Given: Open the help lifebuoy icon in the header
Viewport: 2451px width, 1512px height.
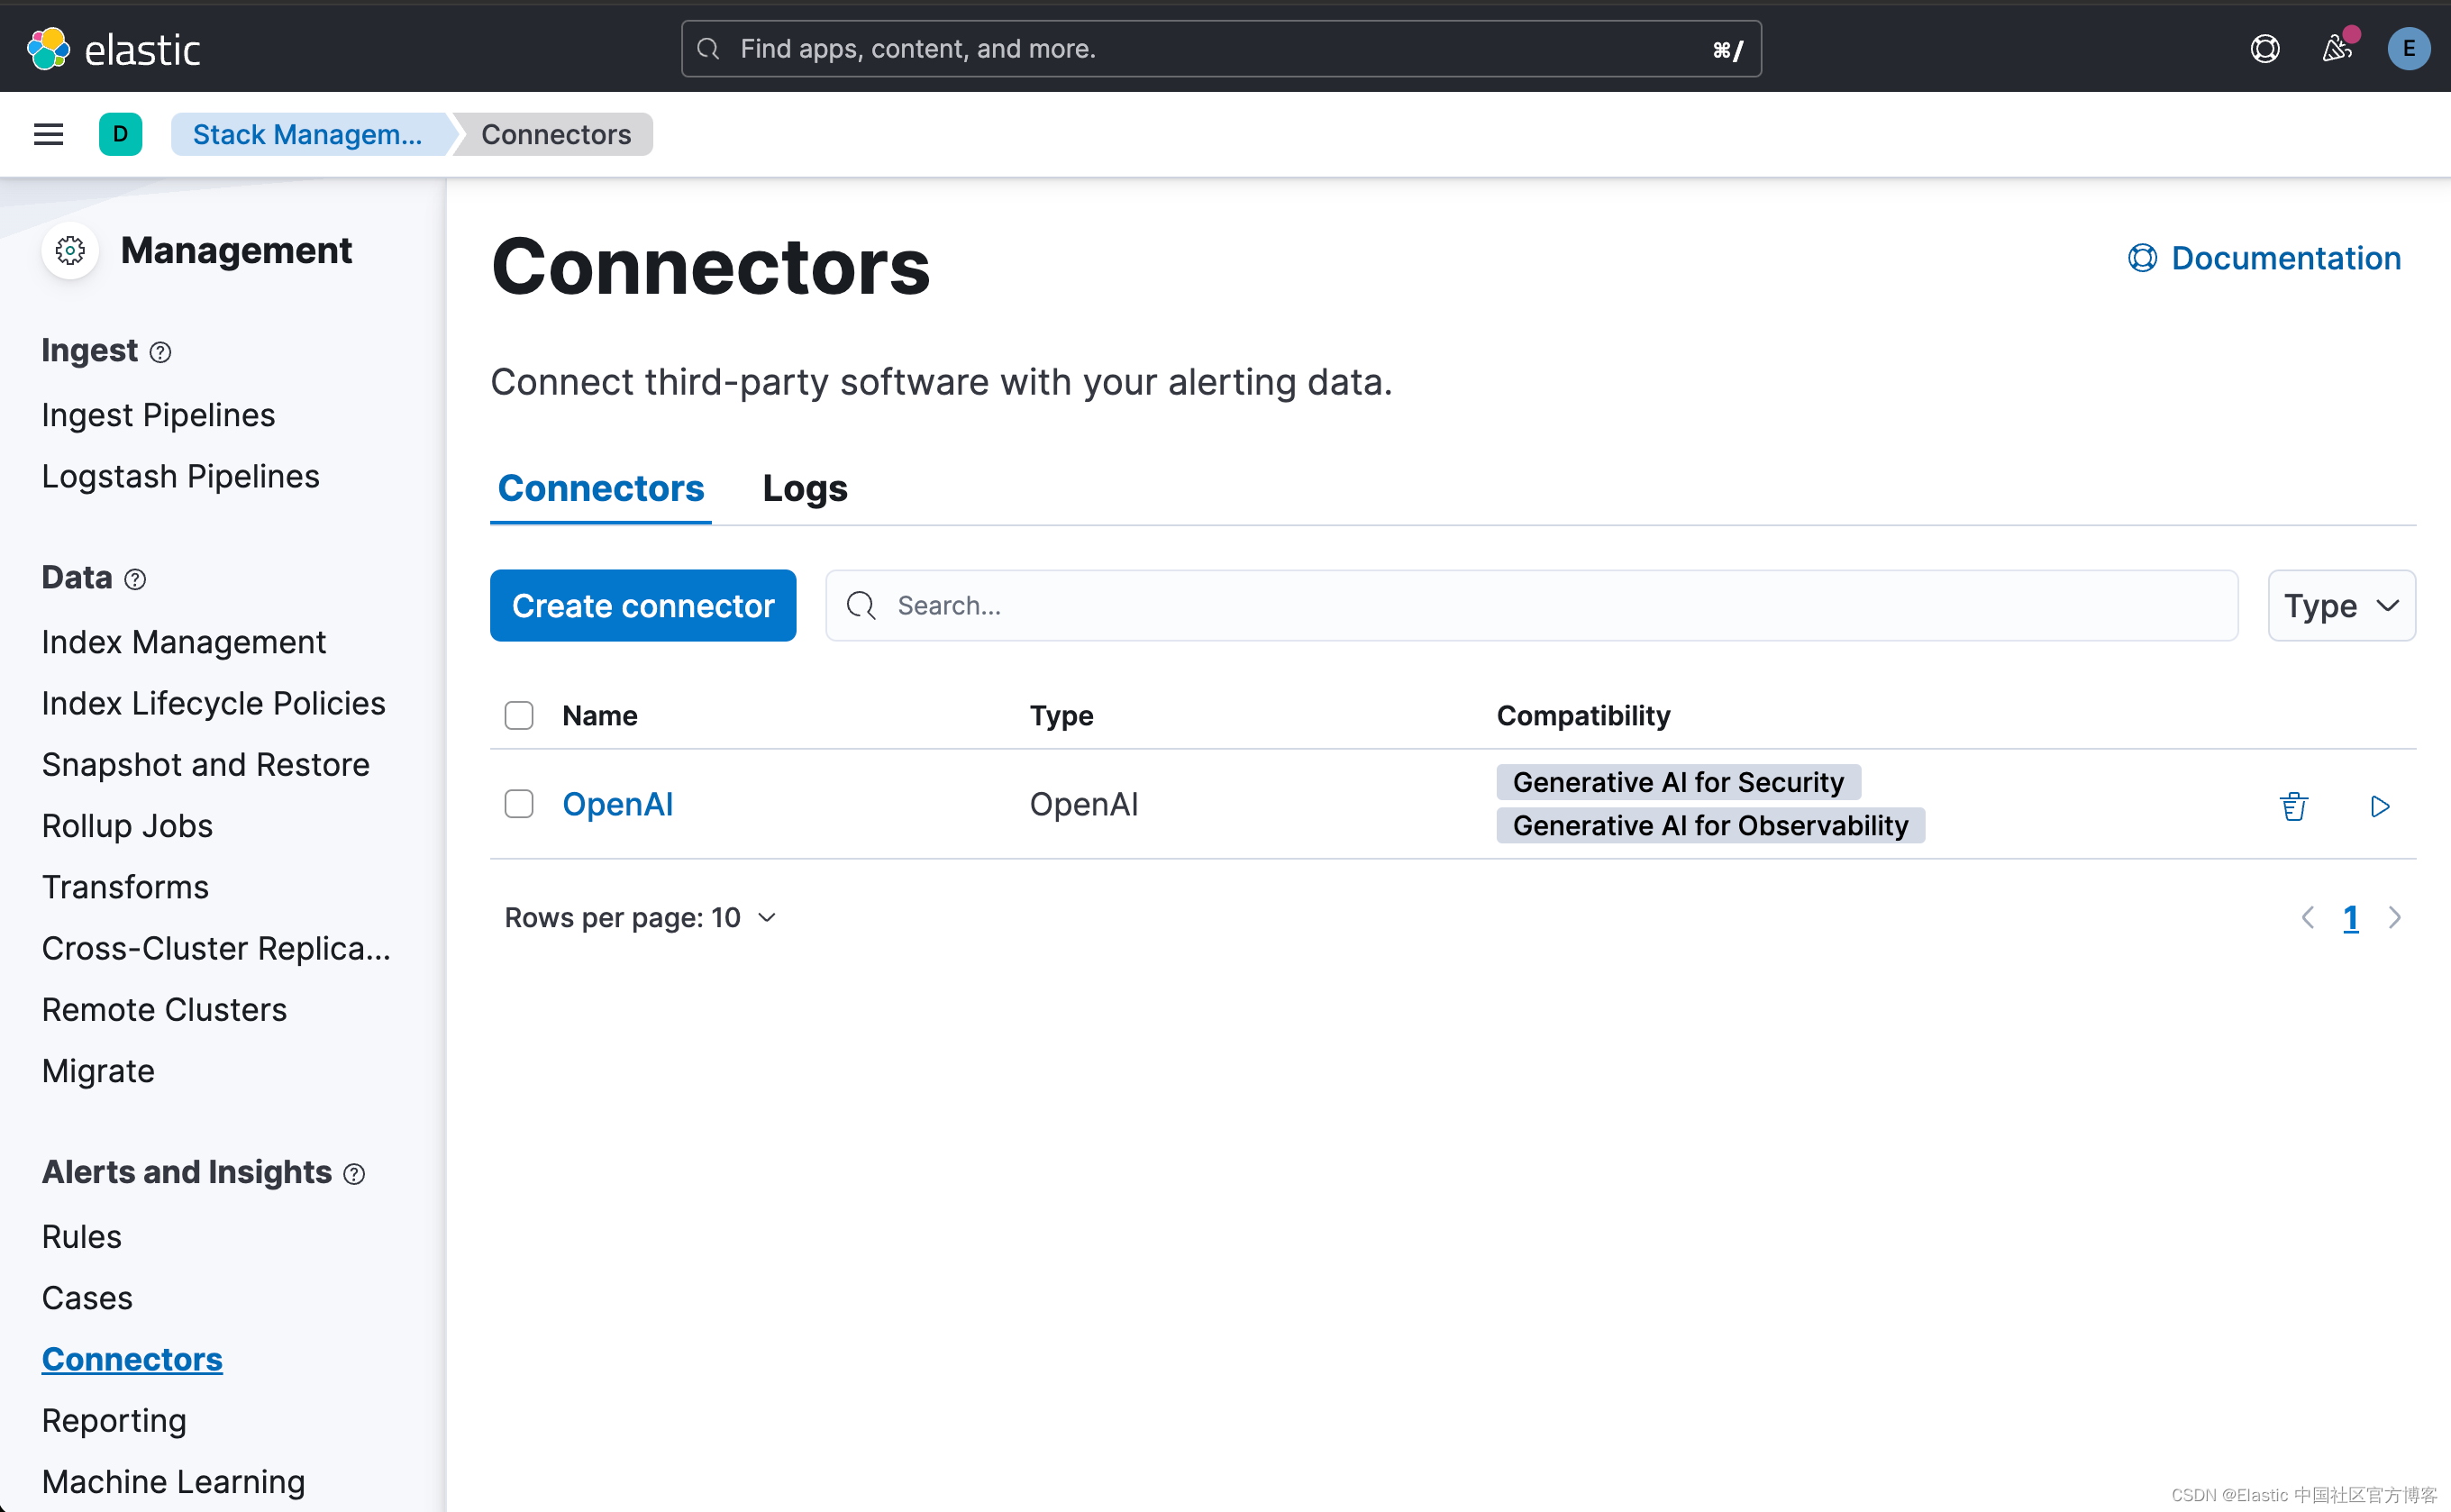Looking at the screenshot, I should tap(2264, 49).
